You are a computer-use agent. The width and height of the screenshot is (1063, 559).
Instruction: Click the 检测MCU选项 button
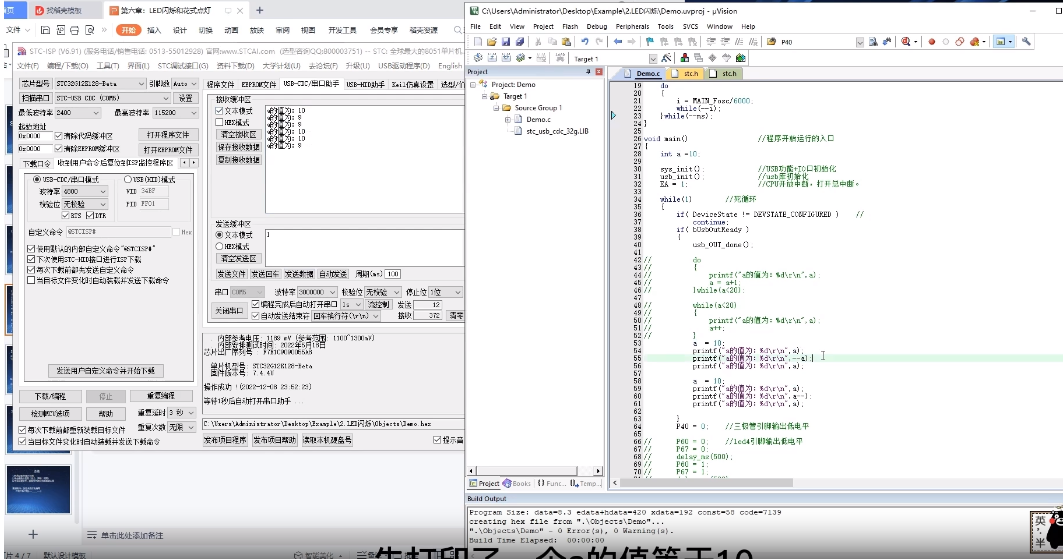(49, 413)
